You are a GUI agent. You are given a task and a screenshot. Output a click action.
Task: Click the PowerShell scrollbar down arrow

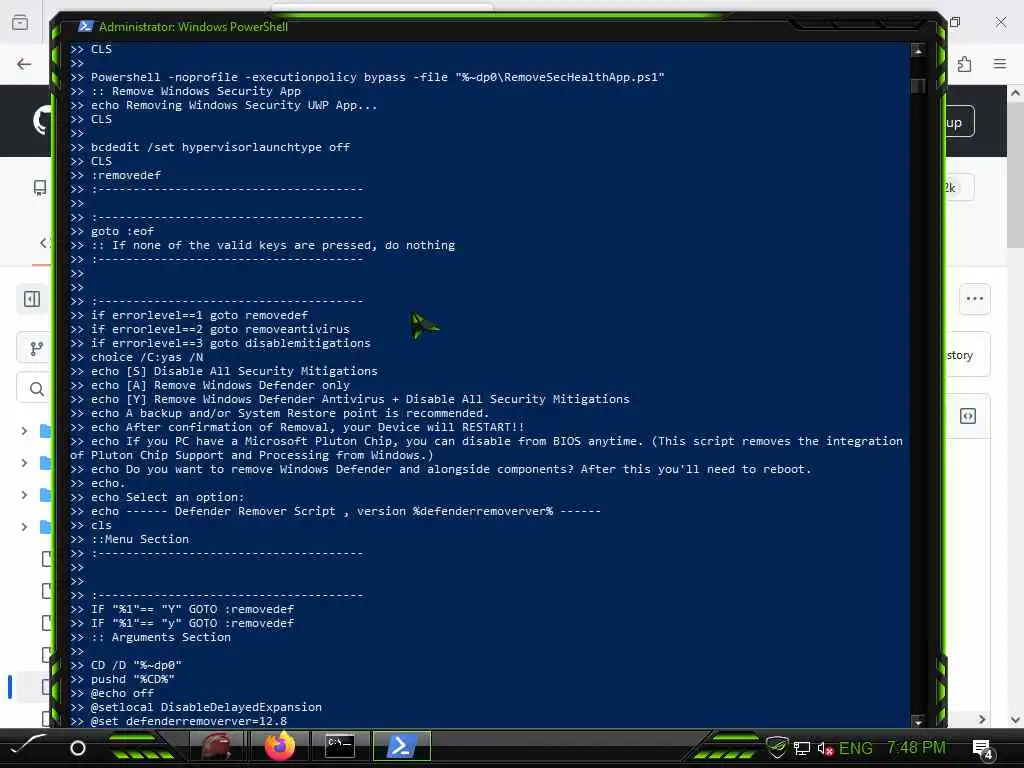coord(918,722)
